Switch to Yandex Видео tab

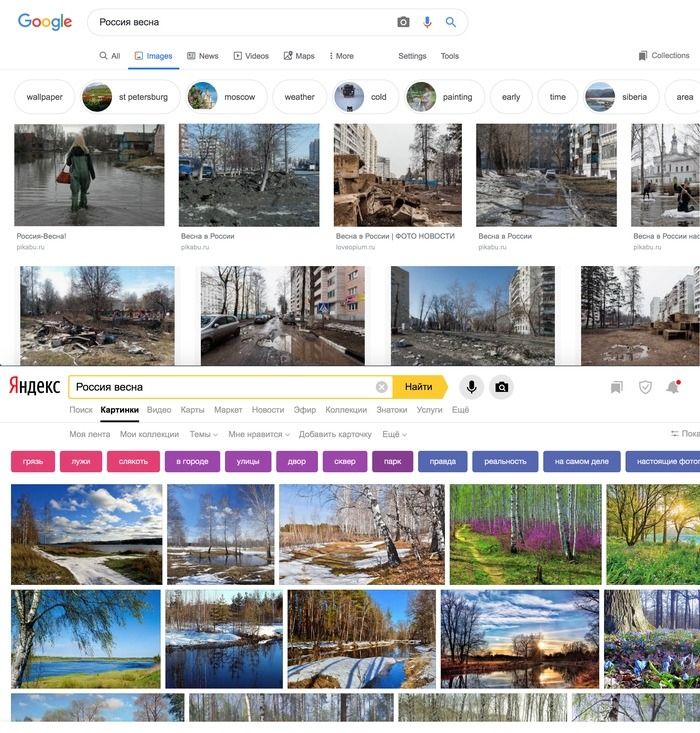point(159,410)
